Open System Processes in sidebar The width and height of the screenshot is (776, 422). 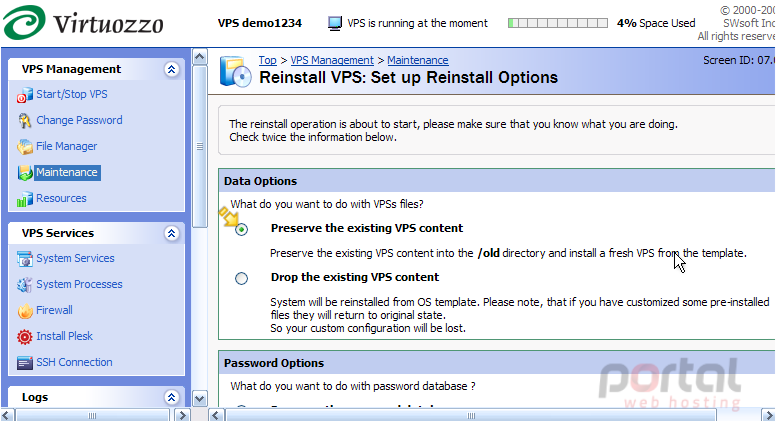79,284
